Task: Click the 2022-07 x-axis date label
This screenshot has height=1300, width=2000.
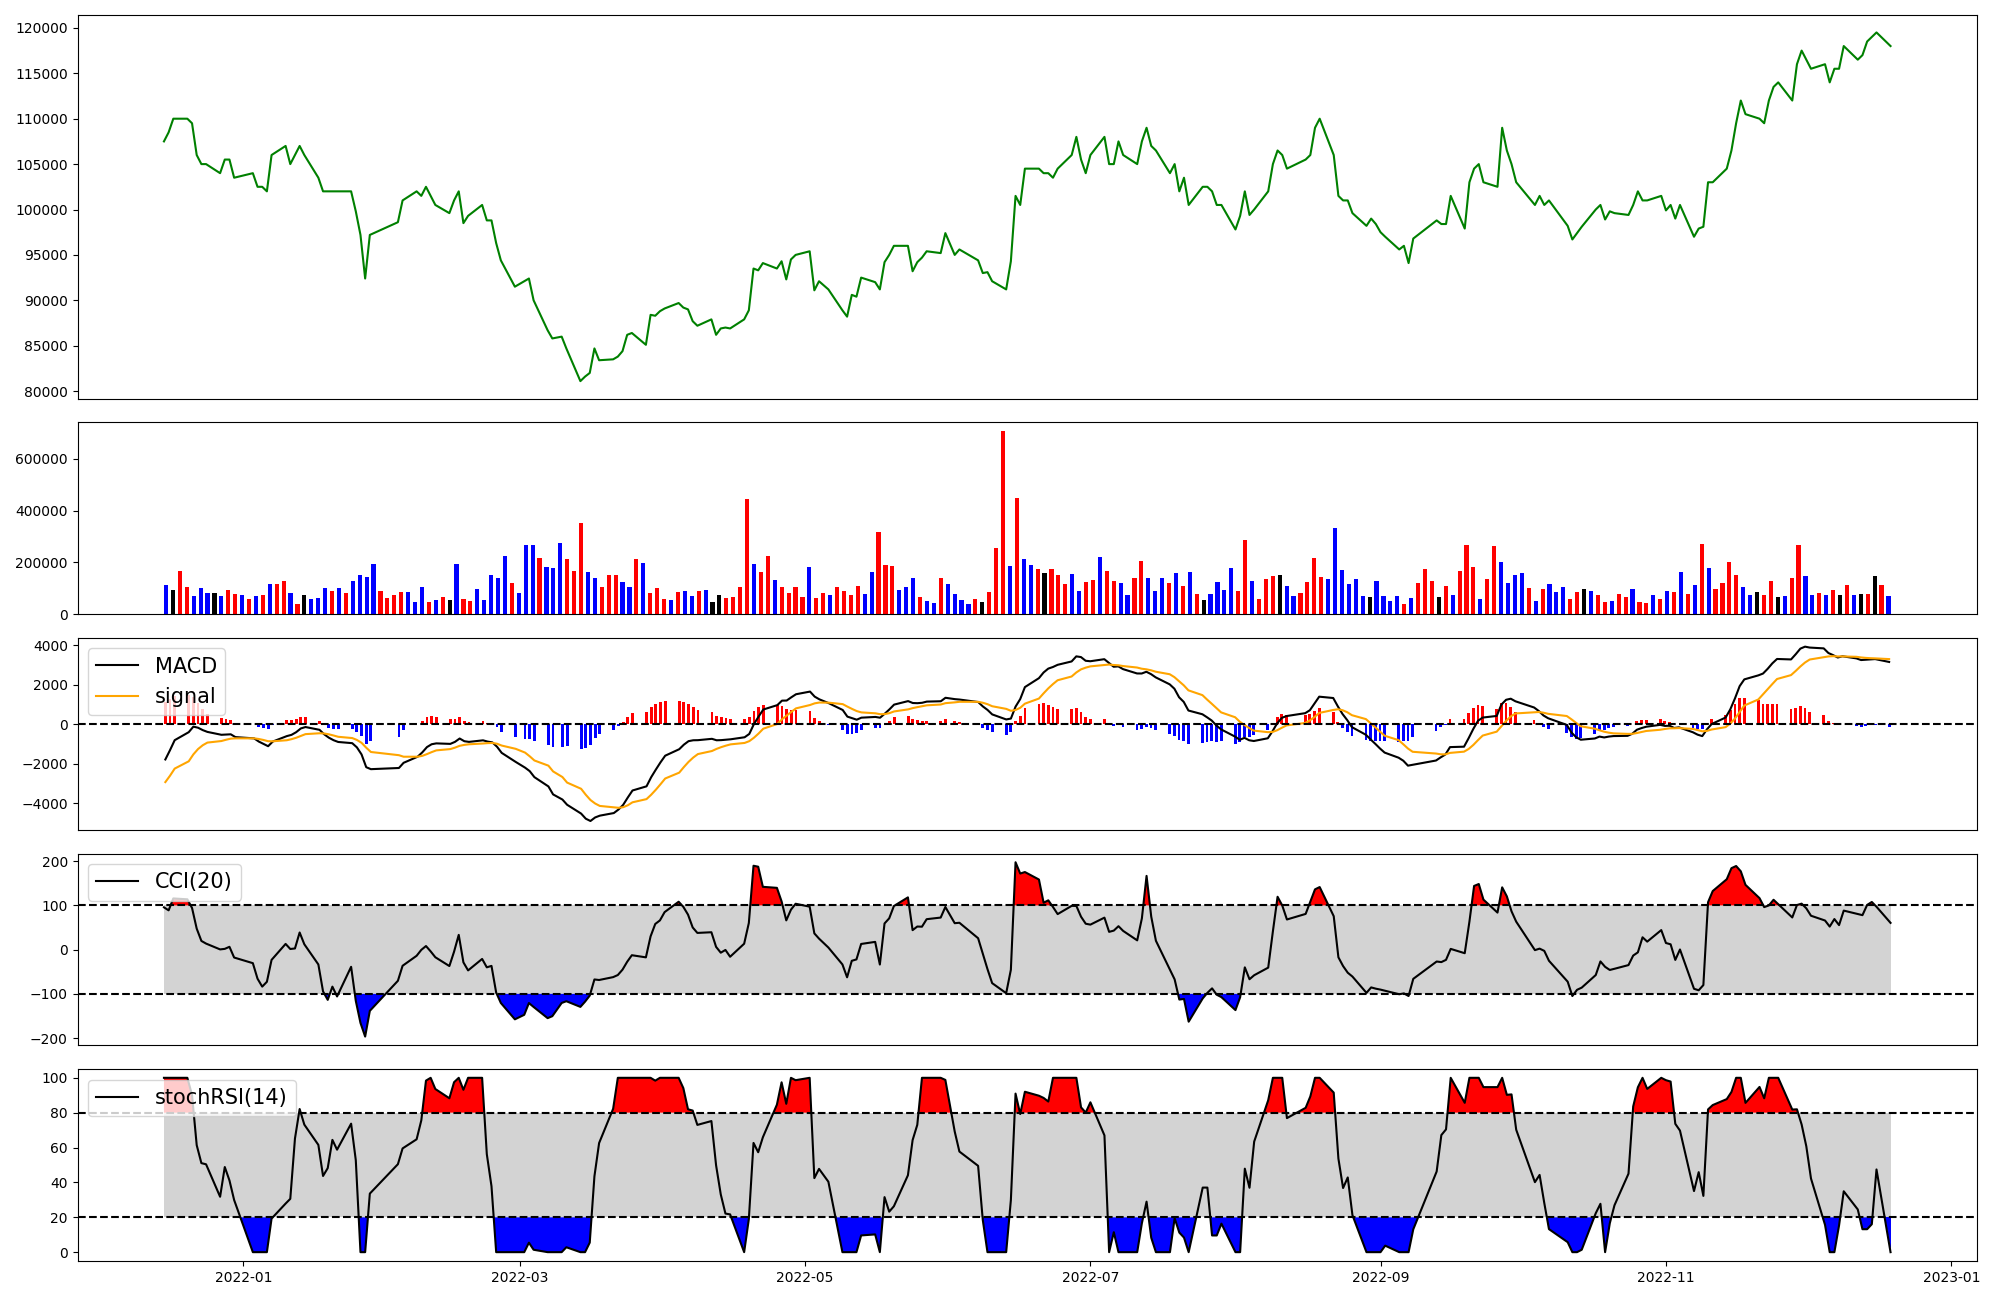Action: tap(1090, 1277)
